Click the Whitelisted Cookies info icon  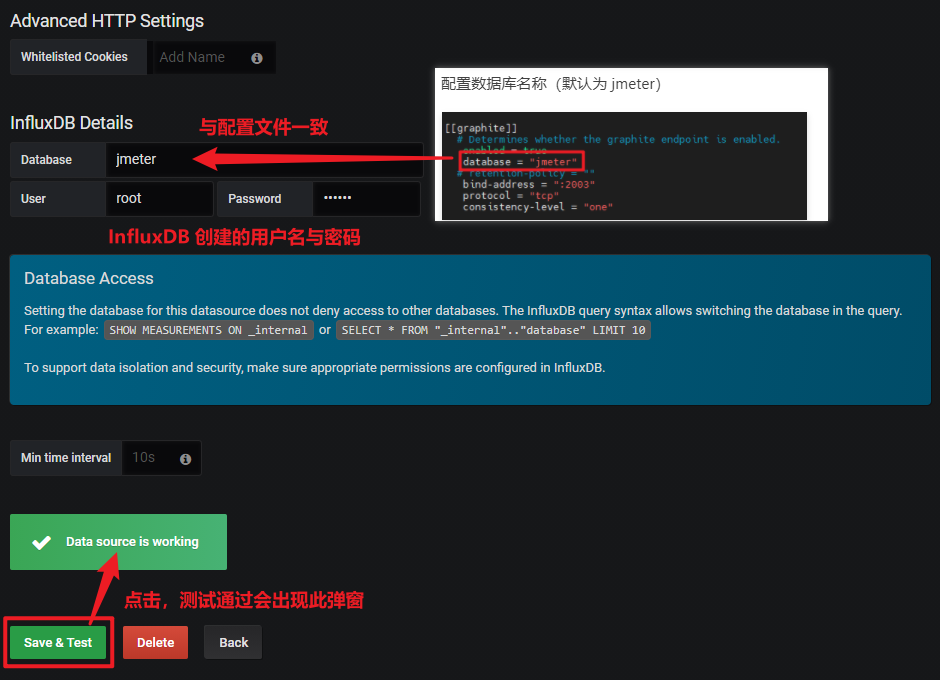click(257, 58)
